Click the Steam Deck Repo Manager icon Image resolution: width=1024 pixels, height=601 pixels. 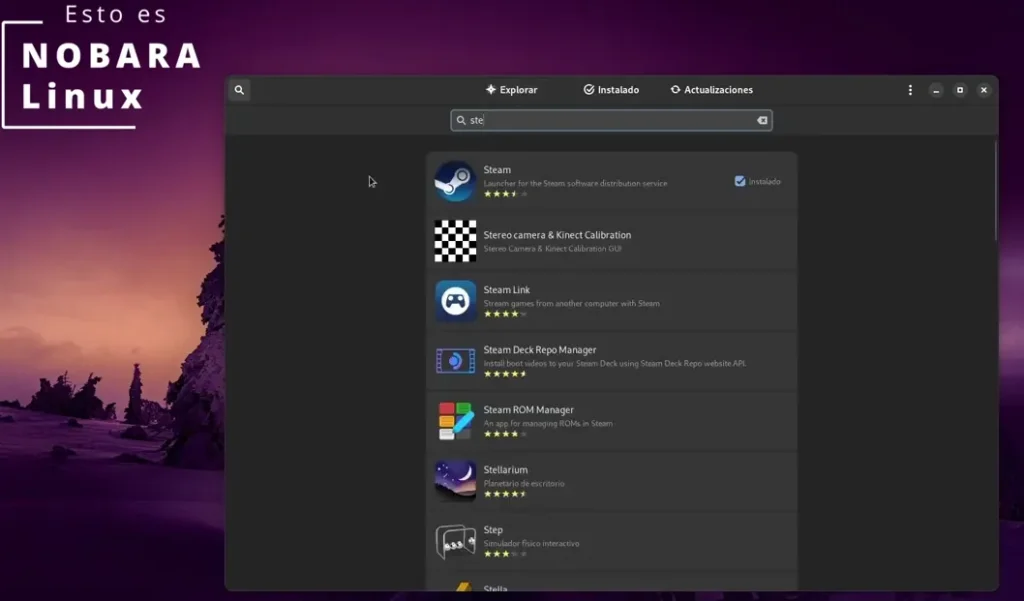pos(455,361)
